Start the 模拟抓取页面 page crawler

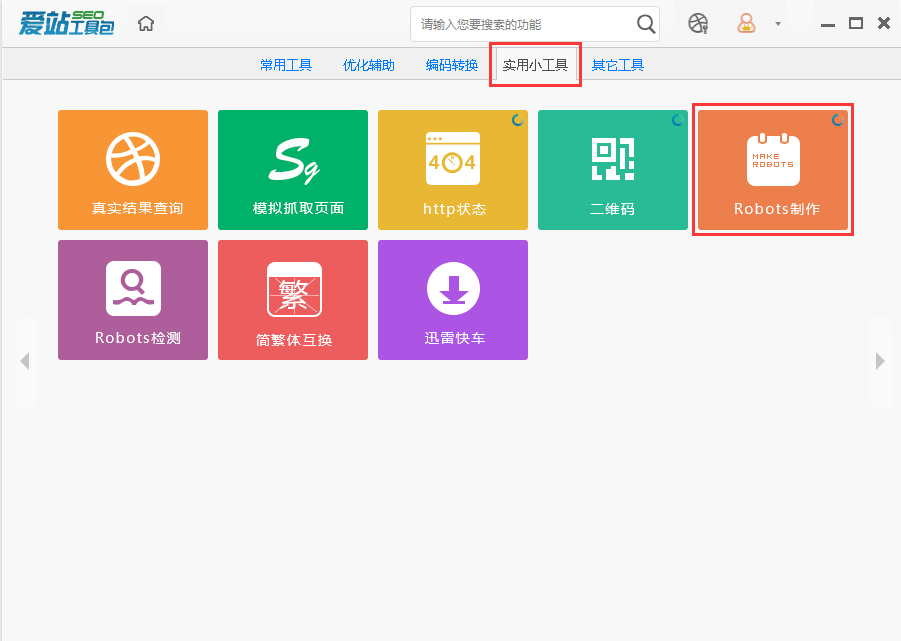pyautogui.click(x=292, y=170)
